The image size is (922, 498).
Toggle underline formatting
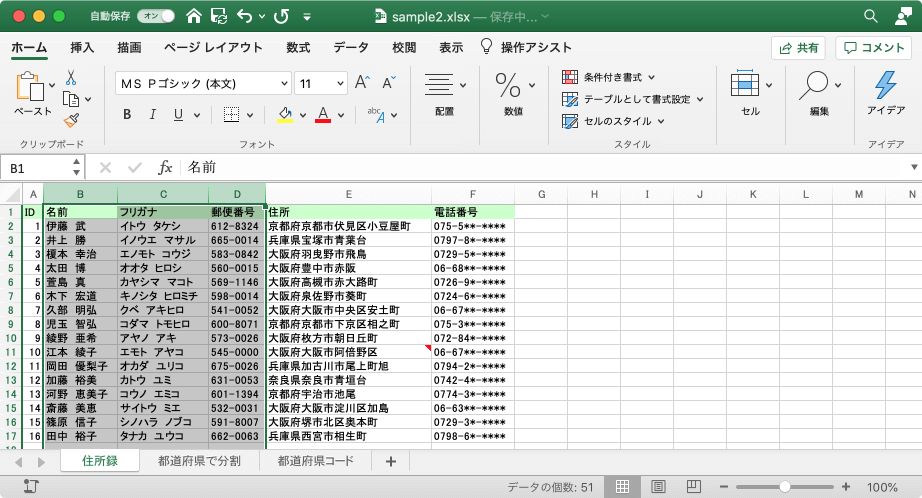[178, 115]
